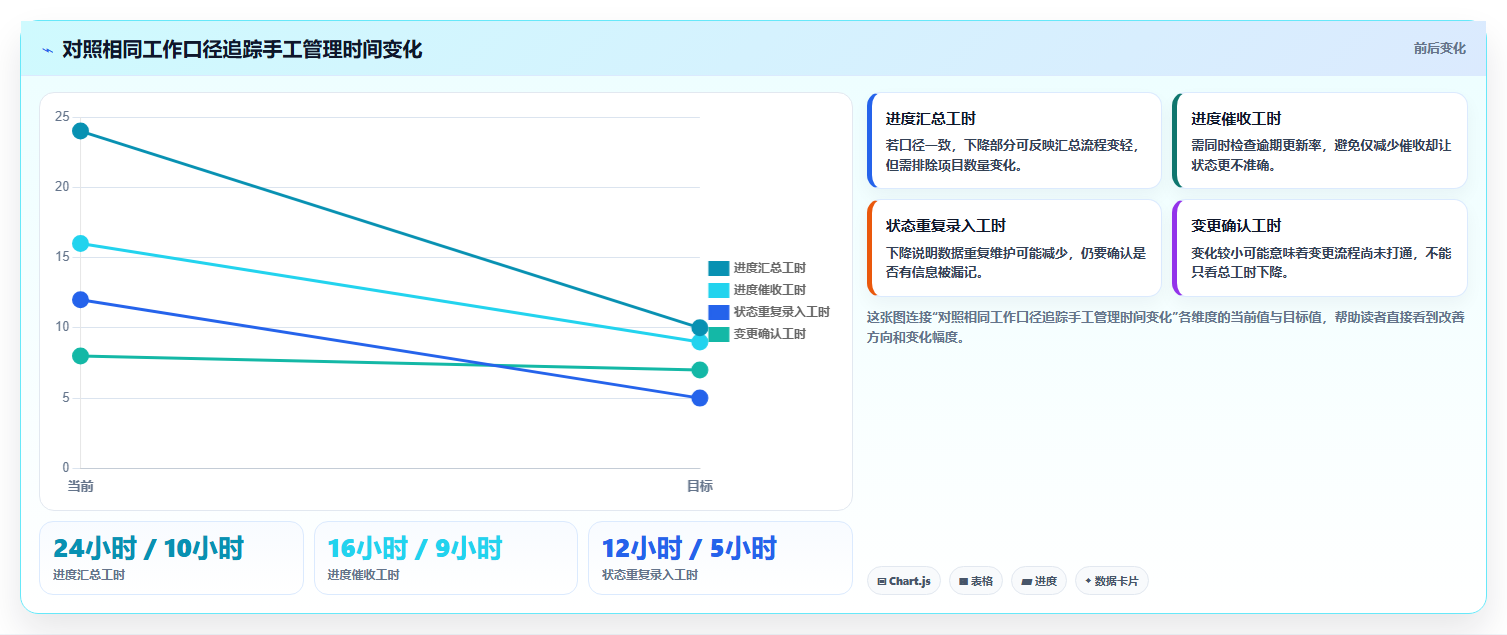Click the Chart.js tag

pos(904,581)
